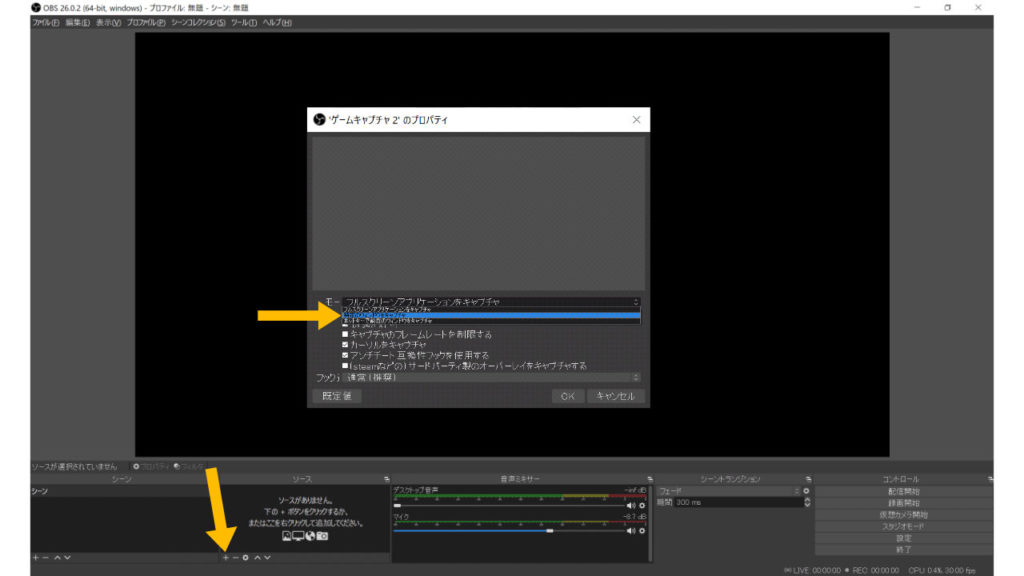Add a source with the Sources plus icon
The width and height of the screenshot is (1024, 576).
(226, 558)
